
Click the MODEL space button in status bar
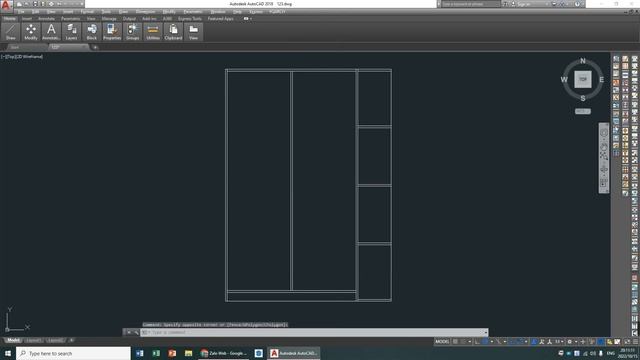[x=442, y=342]
